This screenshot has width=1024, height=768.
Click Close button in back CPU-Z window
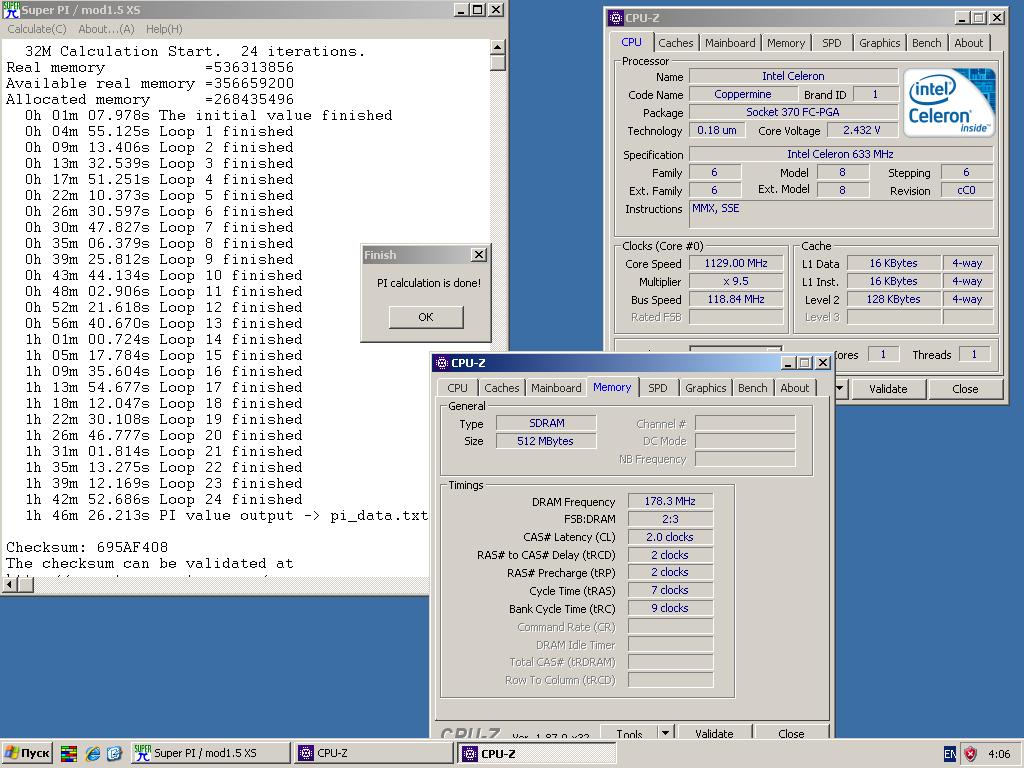965,389
